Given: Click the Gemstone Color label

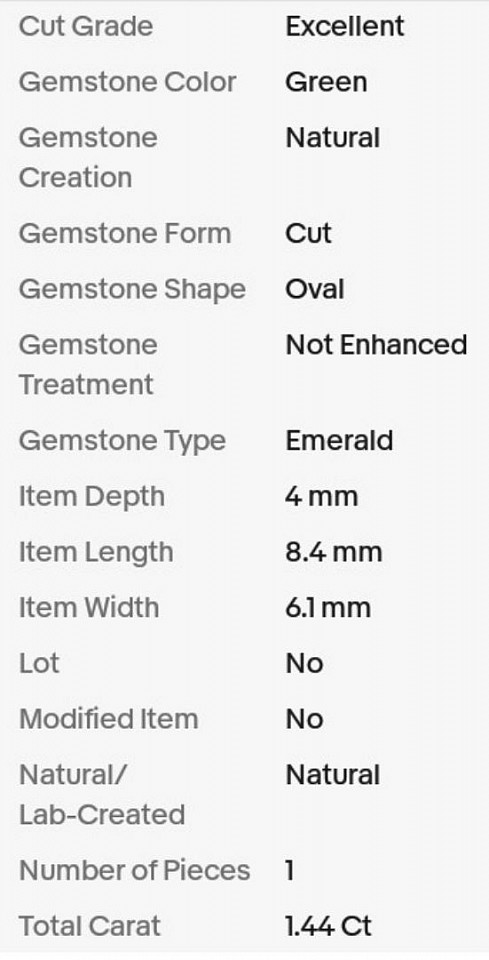Looking at the screenshot, I should [x=127, y=82].
